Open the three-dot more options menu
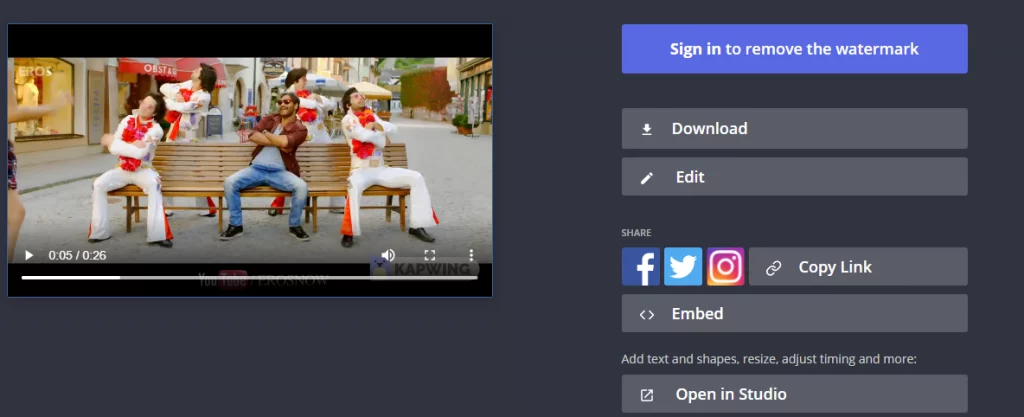1024x417 pixels. [471, 255]
